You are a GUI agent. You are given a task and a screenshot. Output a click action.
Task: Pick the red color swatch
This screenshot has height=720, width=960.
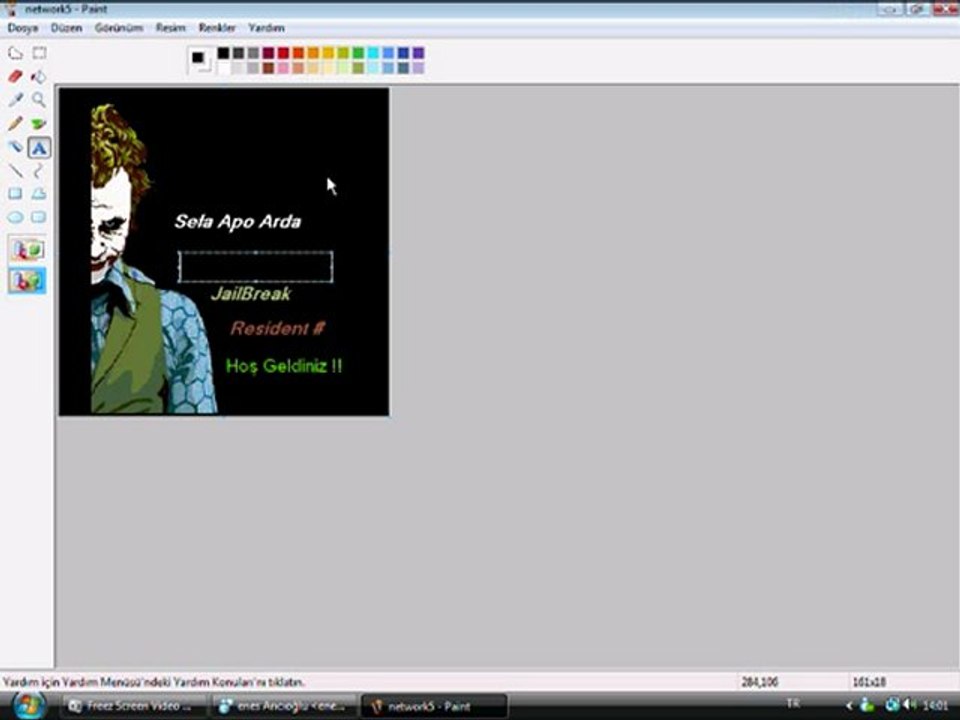[x=283, y=53]
